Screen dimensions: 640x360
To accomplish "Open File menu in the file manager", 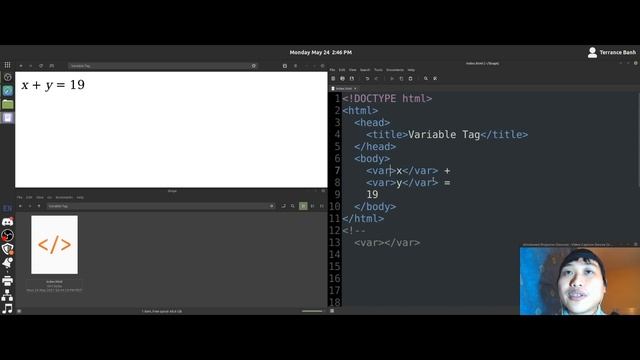I will [19, 197].
